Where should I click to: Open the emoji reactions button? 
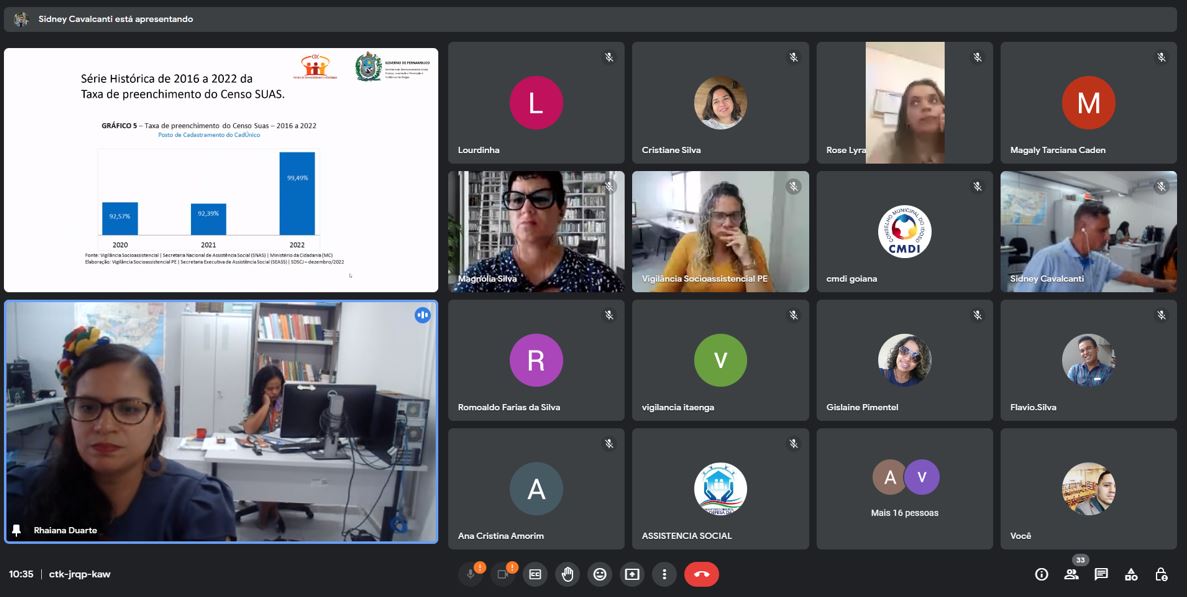point(600,574)
